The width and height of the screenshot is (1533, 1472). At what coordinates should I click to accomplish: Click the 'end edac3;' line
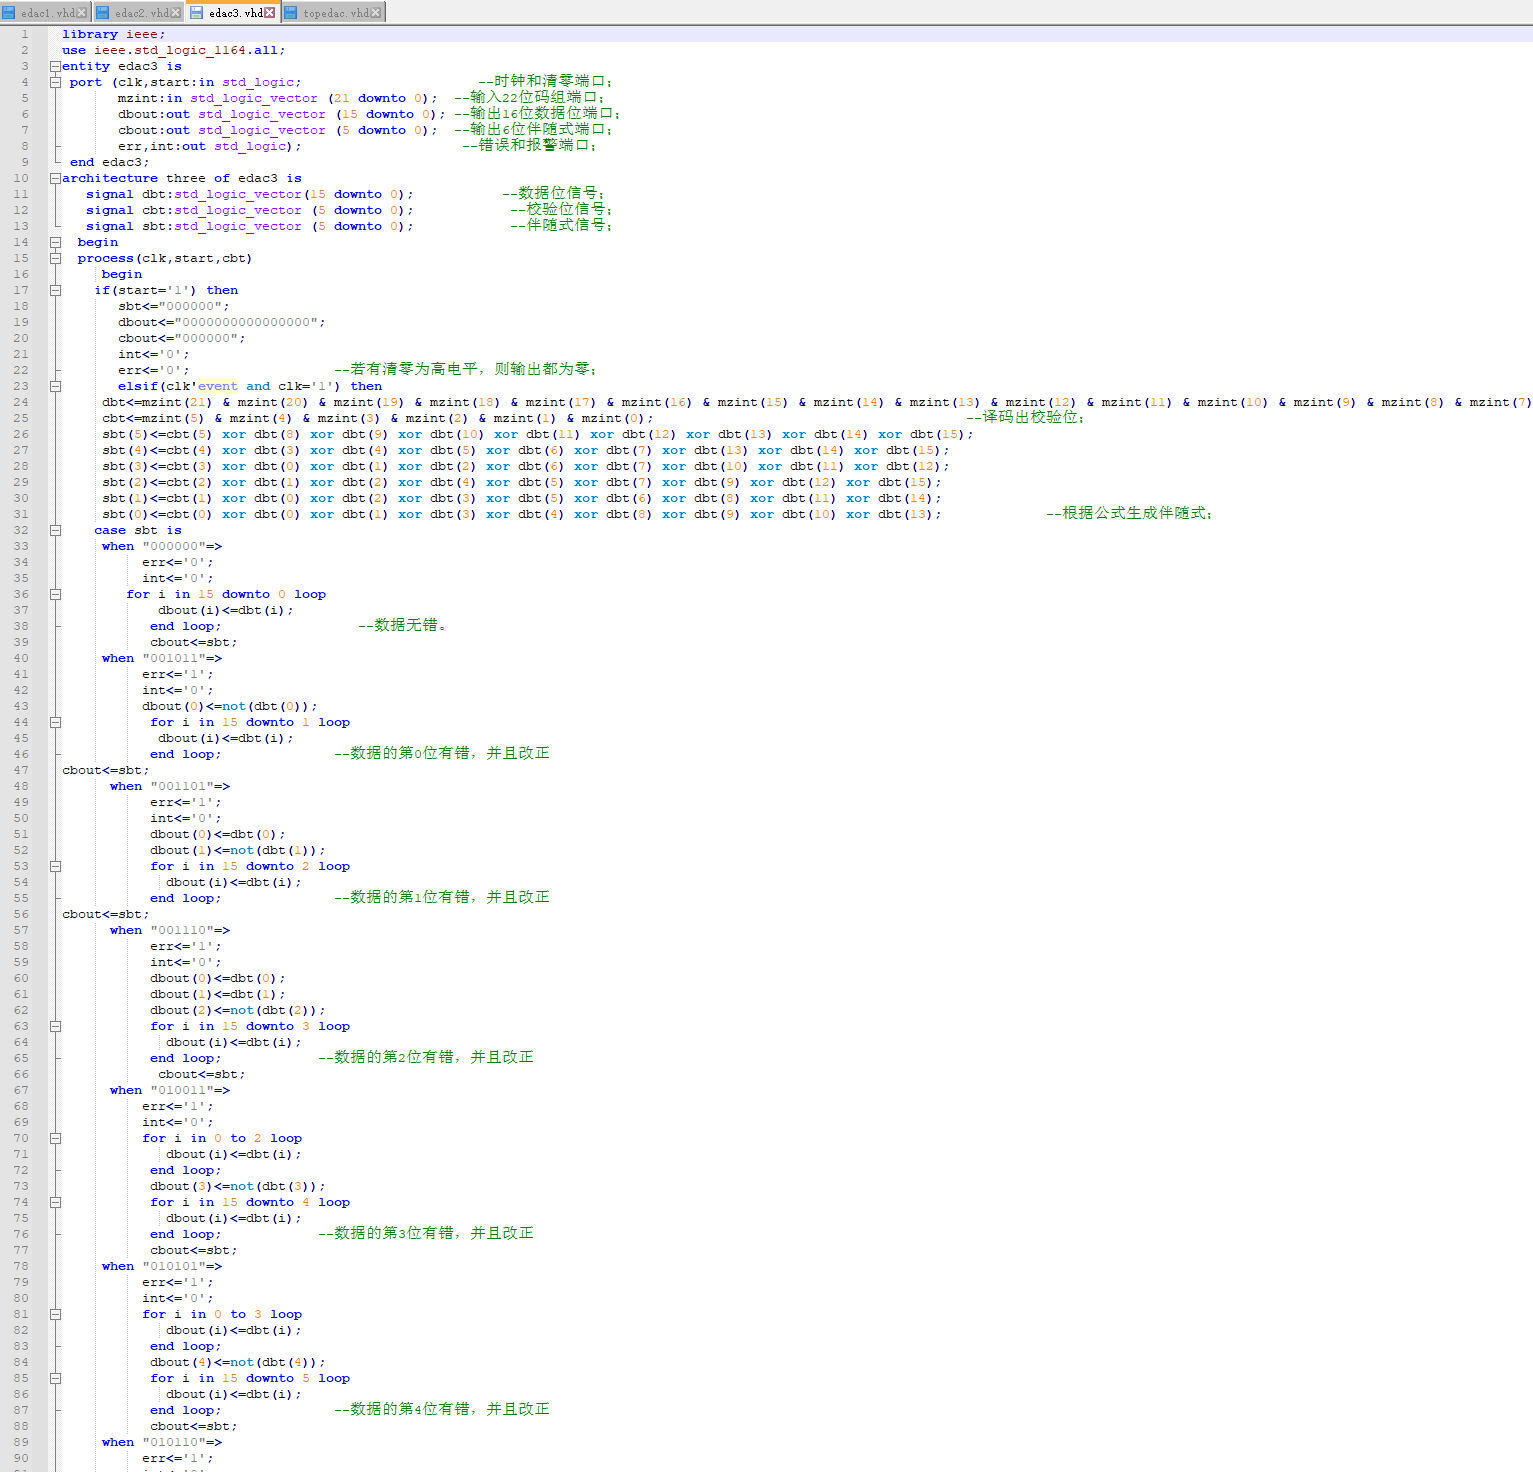pyautogui.click(x=109, y=162)
